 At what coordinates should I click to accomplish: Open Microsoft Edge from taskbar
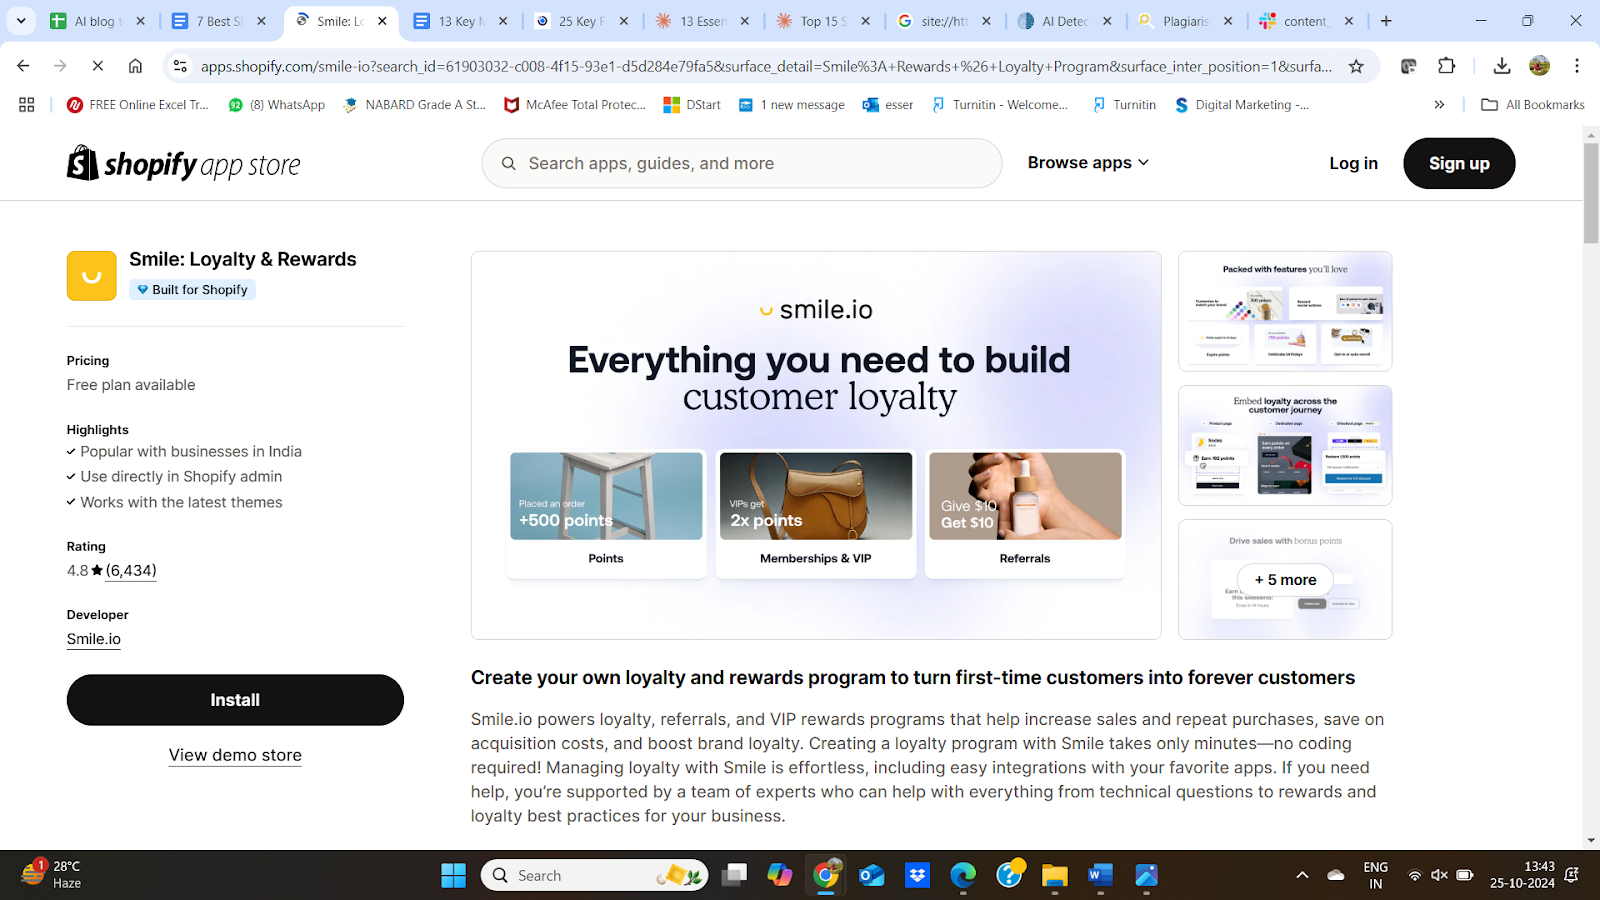pyautogui.click(x=963, y=875)
